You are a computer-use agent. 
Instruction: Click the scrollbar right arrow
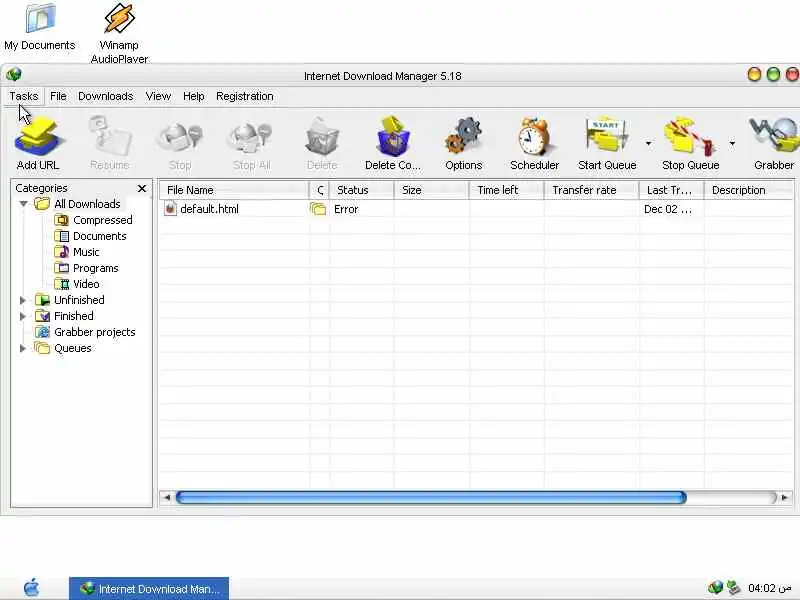(x=785, y=497)
